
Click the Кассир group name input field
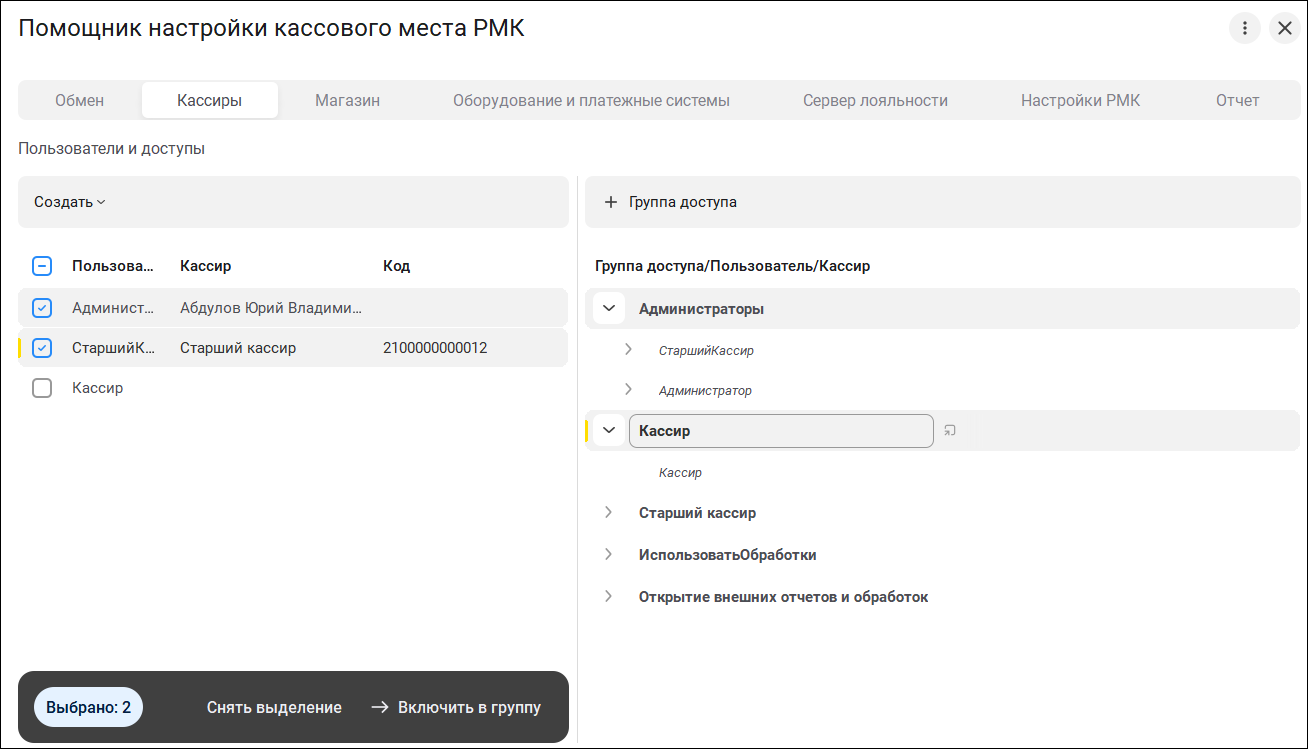coord(780,431)
